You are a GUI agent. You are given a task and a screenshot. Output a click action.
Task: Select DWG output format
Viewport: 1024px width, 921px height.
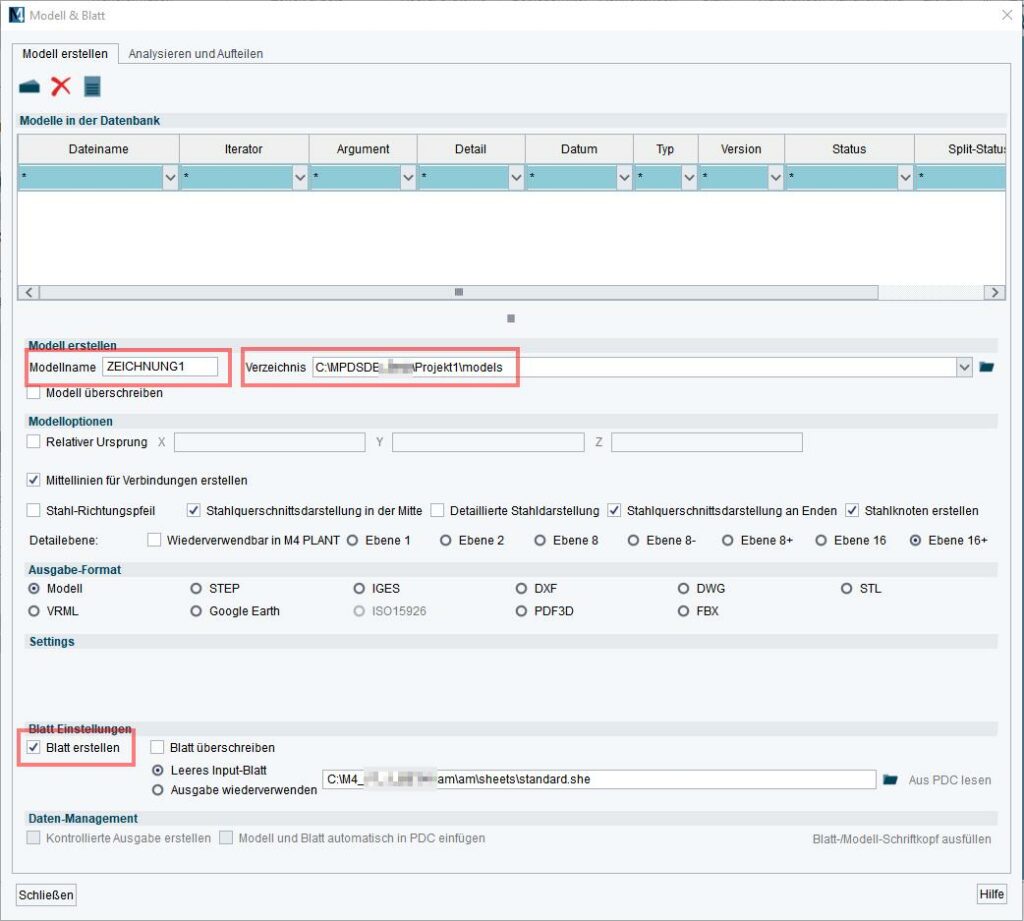coord(683,589)
